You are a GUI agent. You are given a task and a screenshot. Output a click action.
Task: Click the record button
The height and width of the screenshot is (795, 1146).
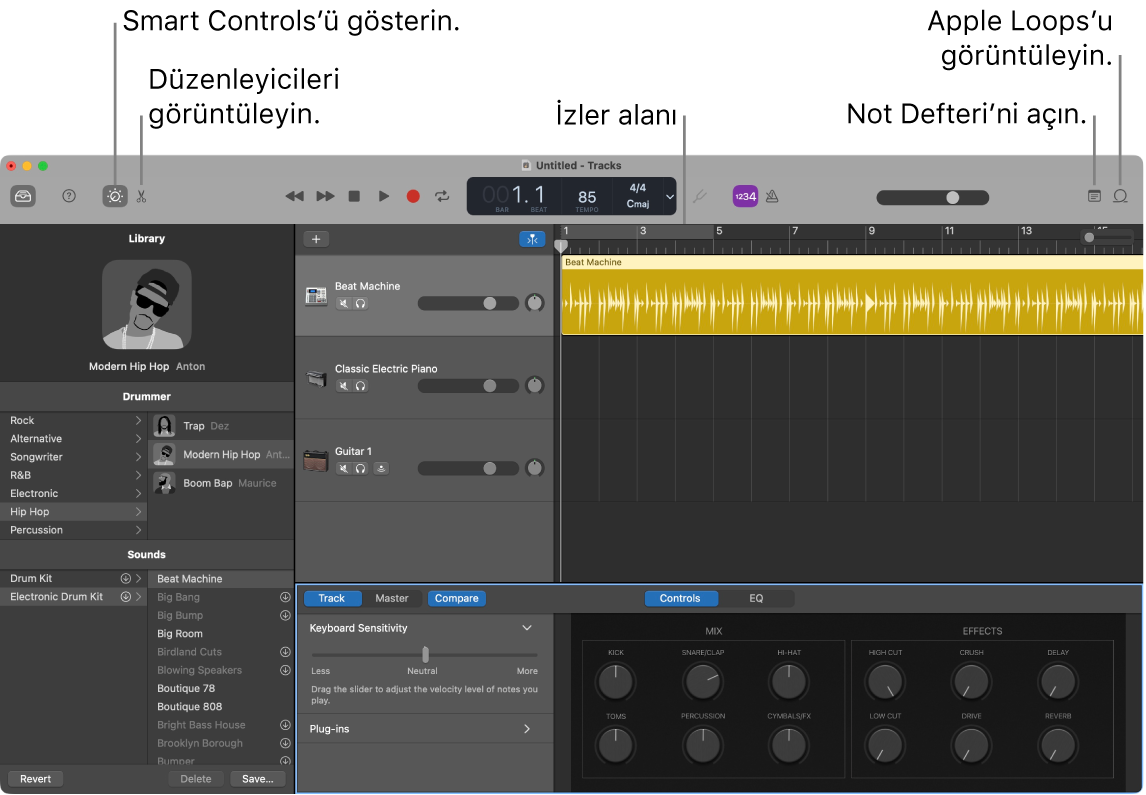tap(412, 196)
